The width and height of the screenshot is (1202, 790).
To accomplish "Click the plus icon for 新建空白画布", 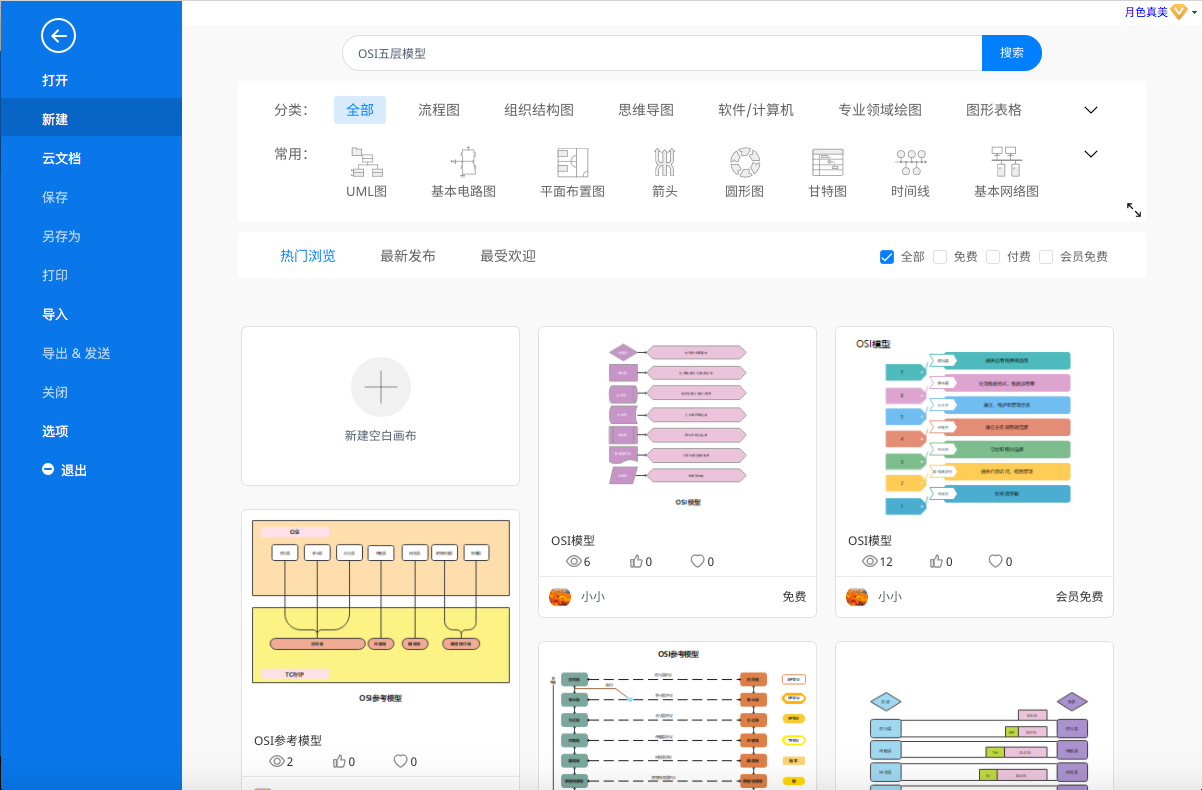I will click(381, 387).
